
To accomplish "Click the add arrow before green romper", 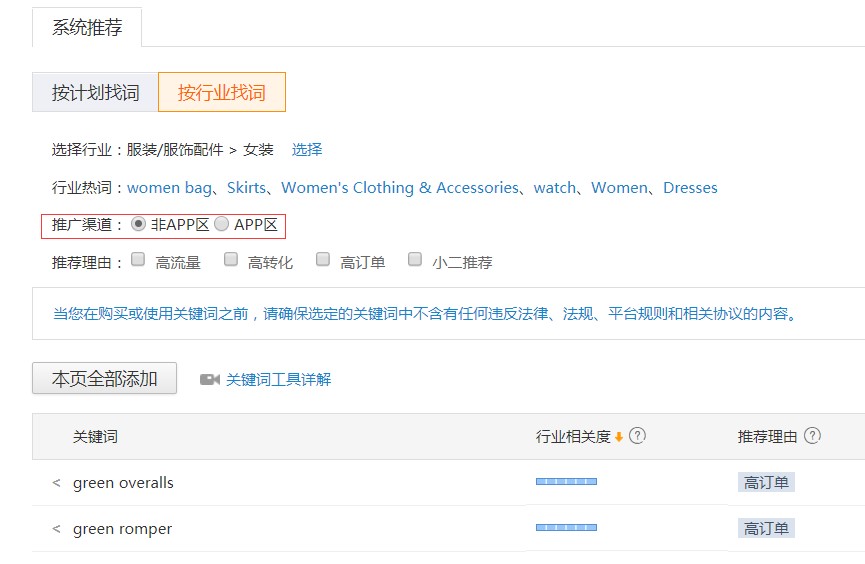I will tap(56, 529).
